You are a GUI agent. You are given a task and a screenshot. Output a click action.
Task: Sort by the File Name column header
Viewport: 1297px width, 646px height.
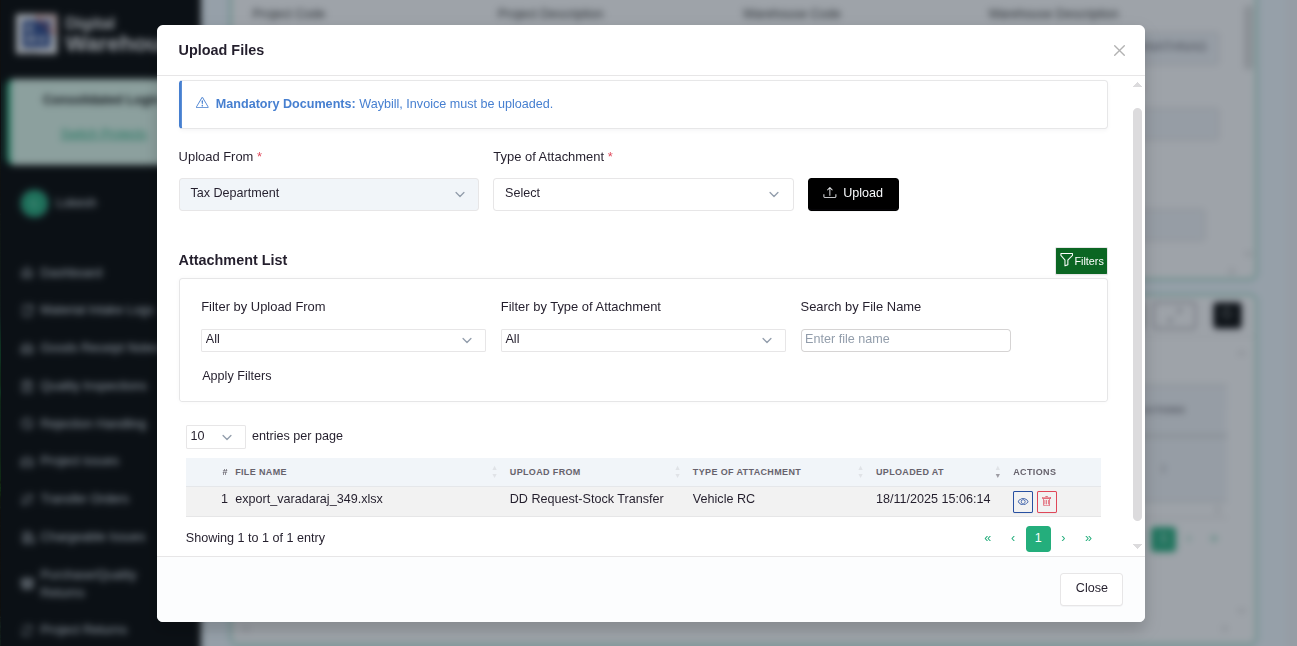pos(261,472)
